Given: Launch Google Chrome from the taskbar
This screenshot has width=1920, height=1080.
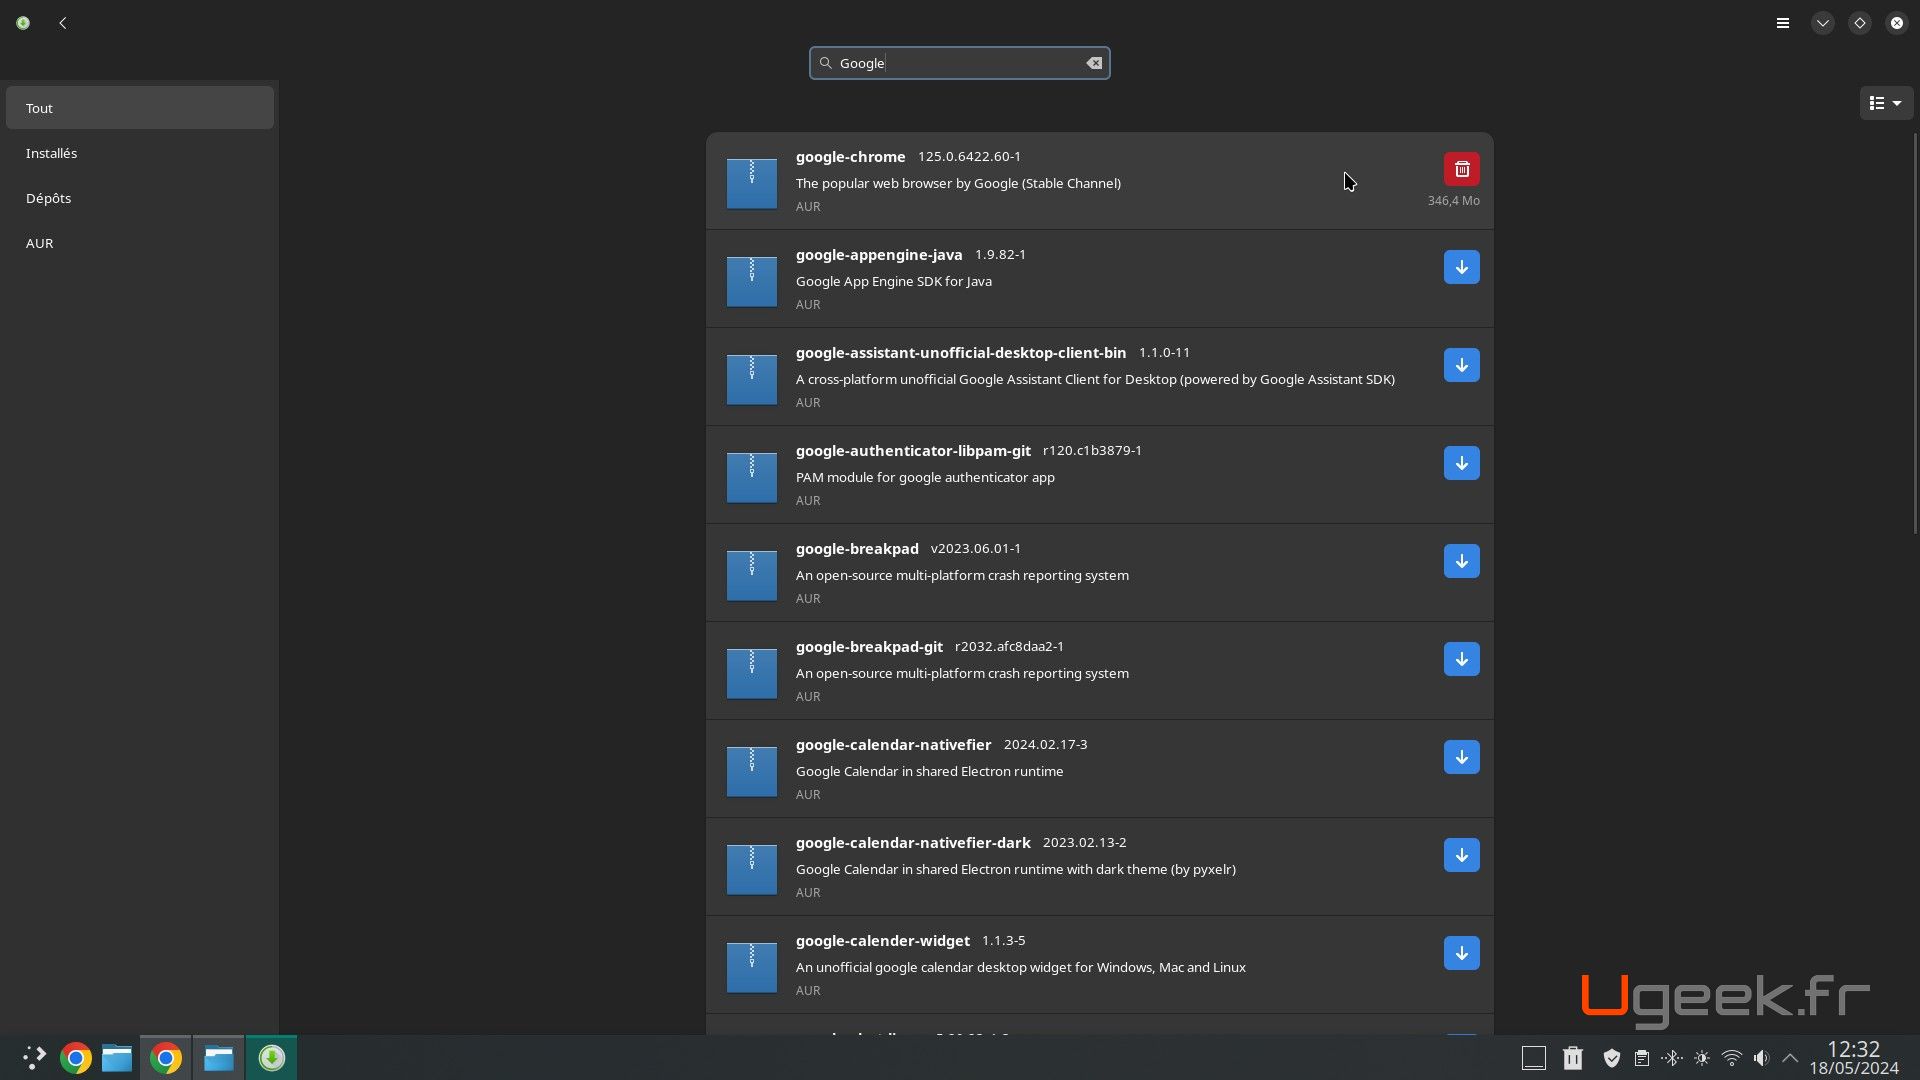Looking at the screenshot, I should point(74,1057).
